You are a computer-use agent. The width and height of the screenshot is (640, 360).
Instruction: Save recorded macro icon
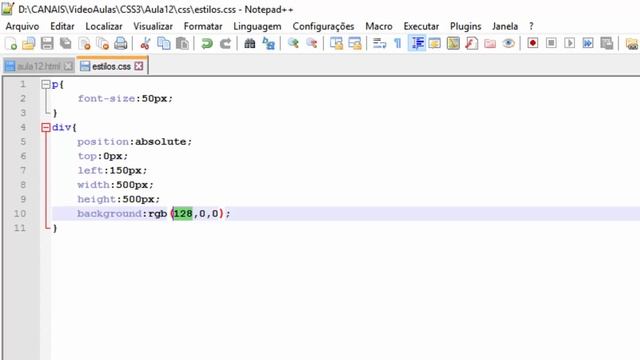click(x=607, y=43)
